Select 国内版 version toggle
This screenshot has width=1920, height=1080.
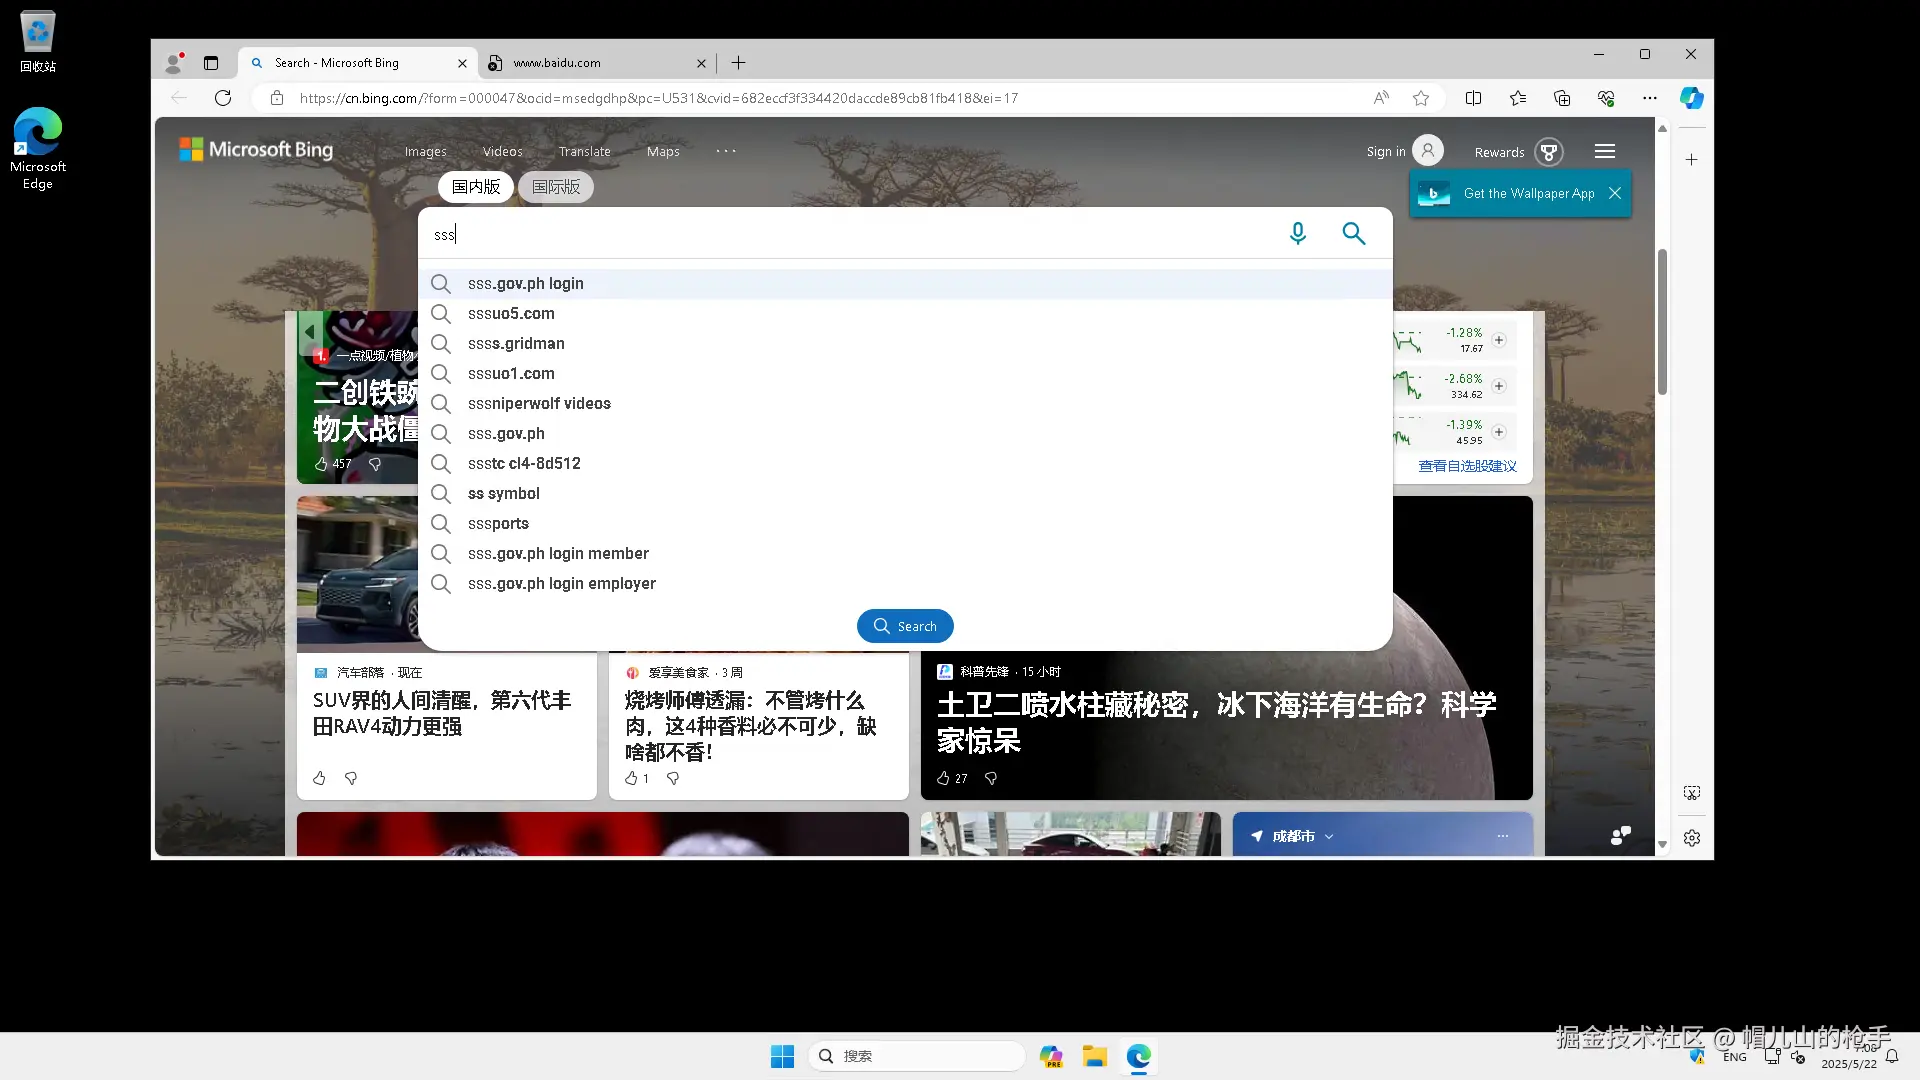pyautogui.click(x=476, y=187)
